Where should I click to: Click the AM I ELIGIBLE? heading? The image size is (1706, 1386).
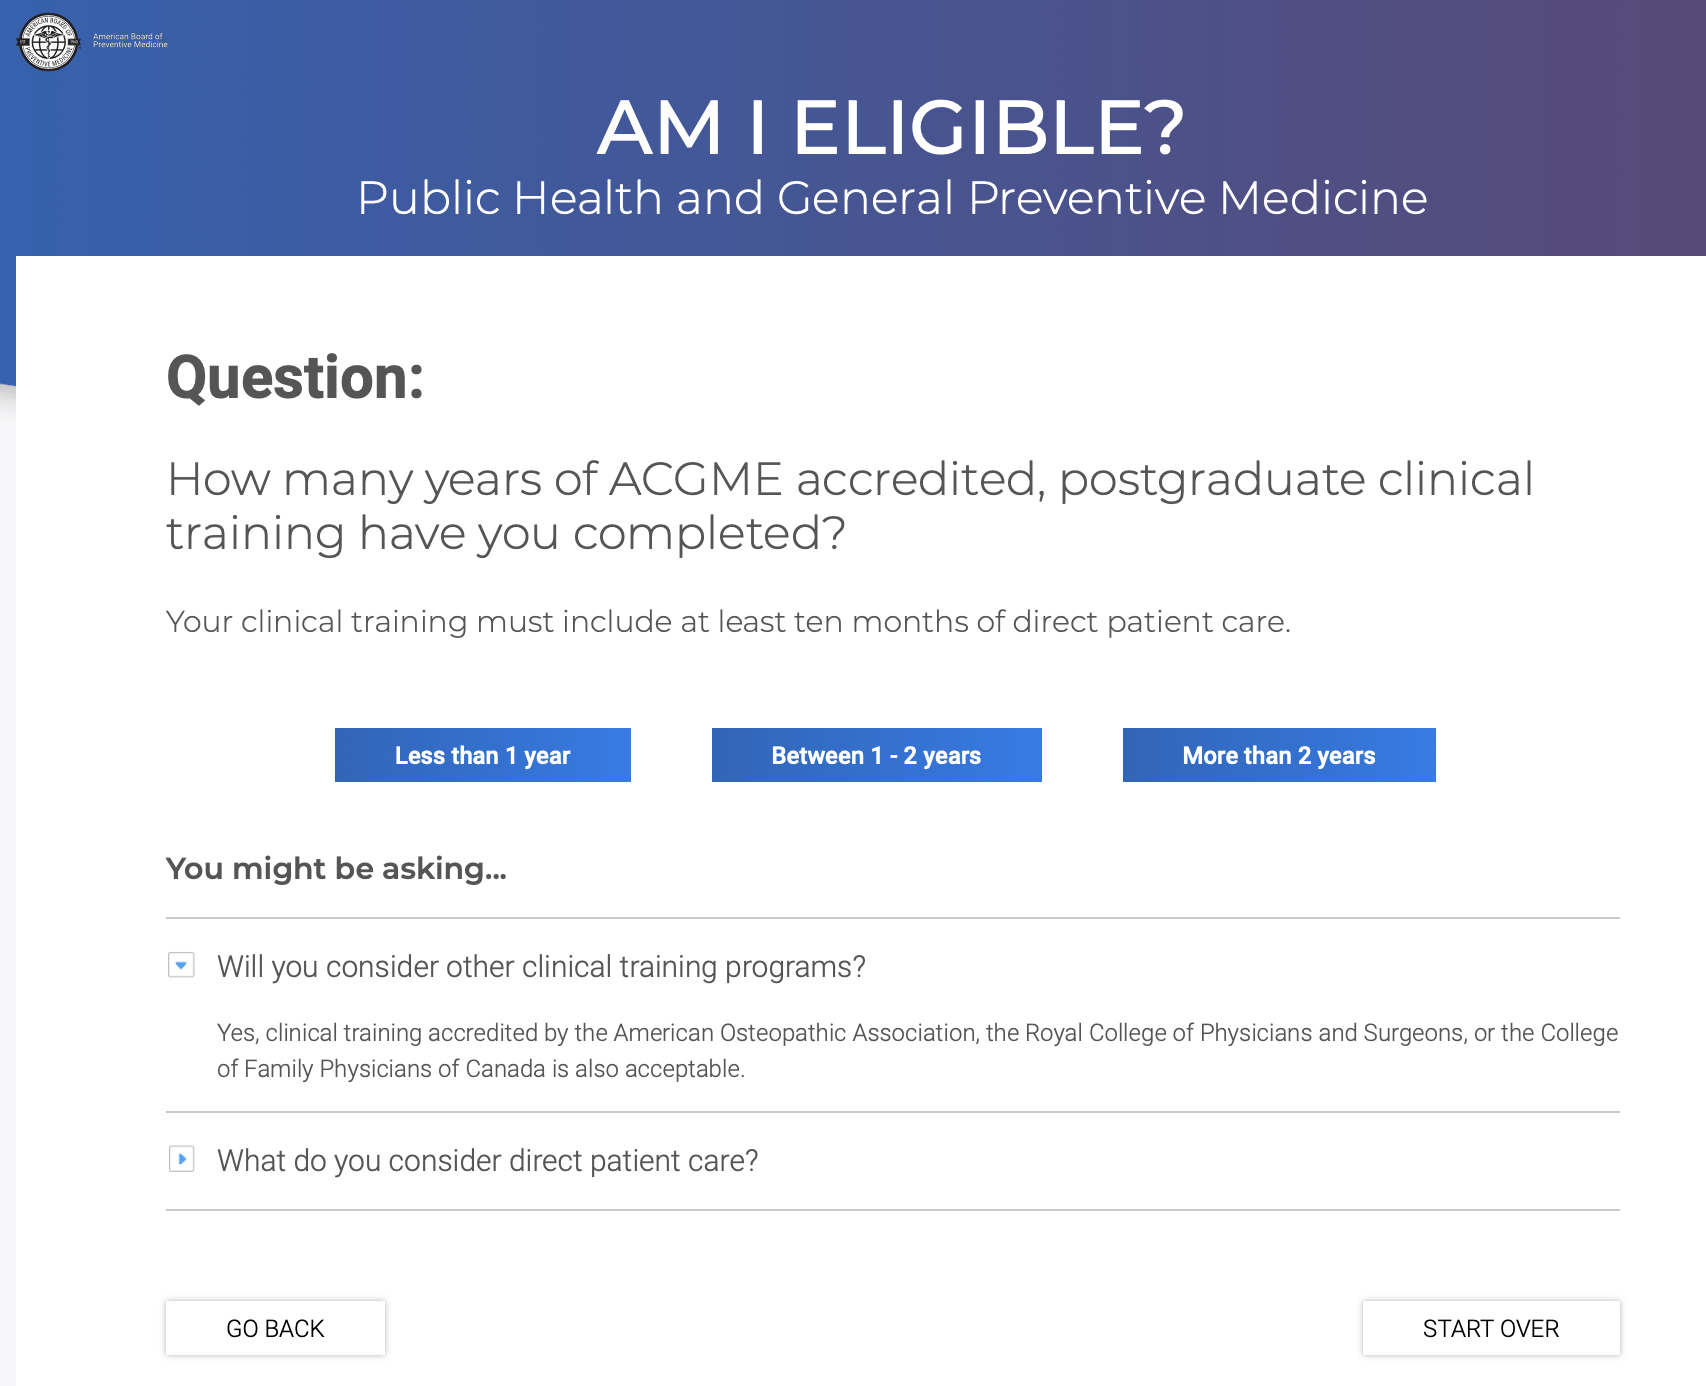point(891,128)
